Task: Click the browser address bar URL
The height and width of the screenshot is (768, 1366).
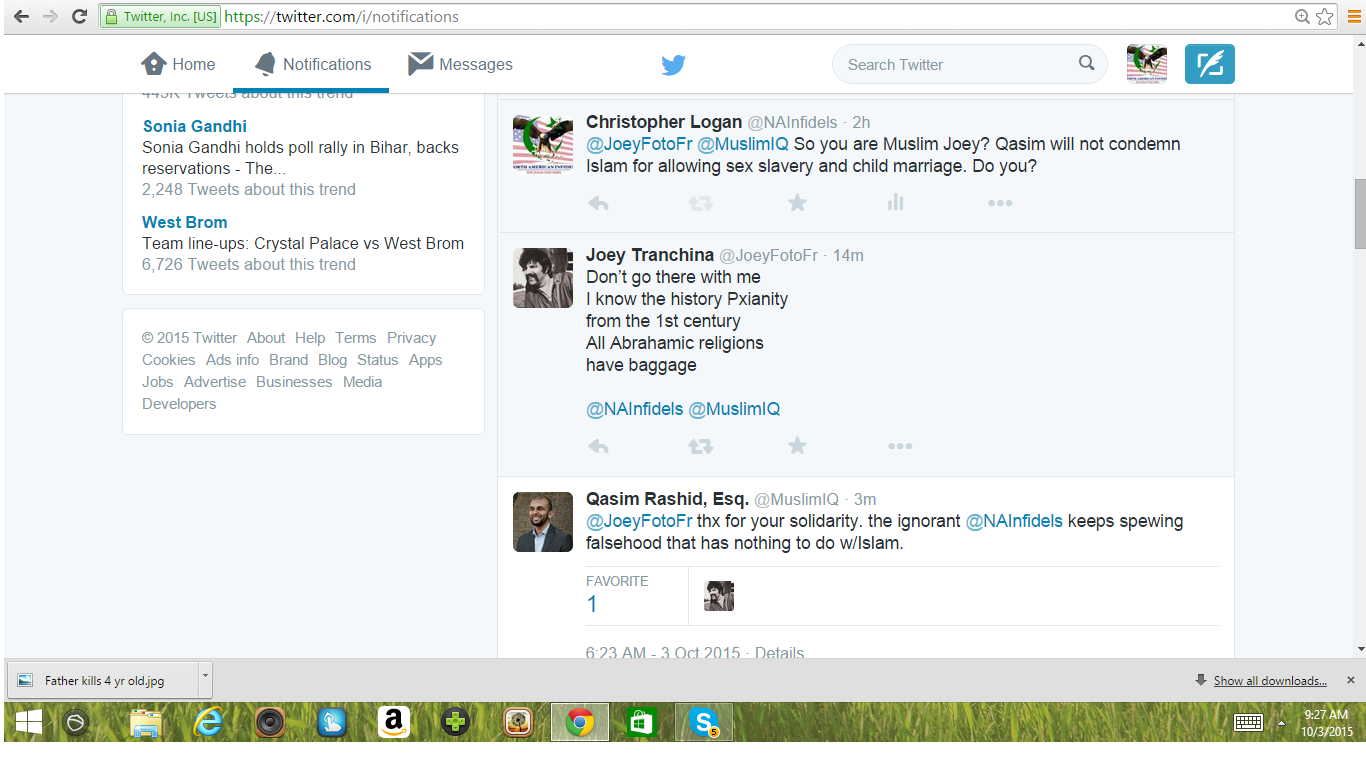Action: [x=342, y=17]
